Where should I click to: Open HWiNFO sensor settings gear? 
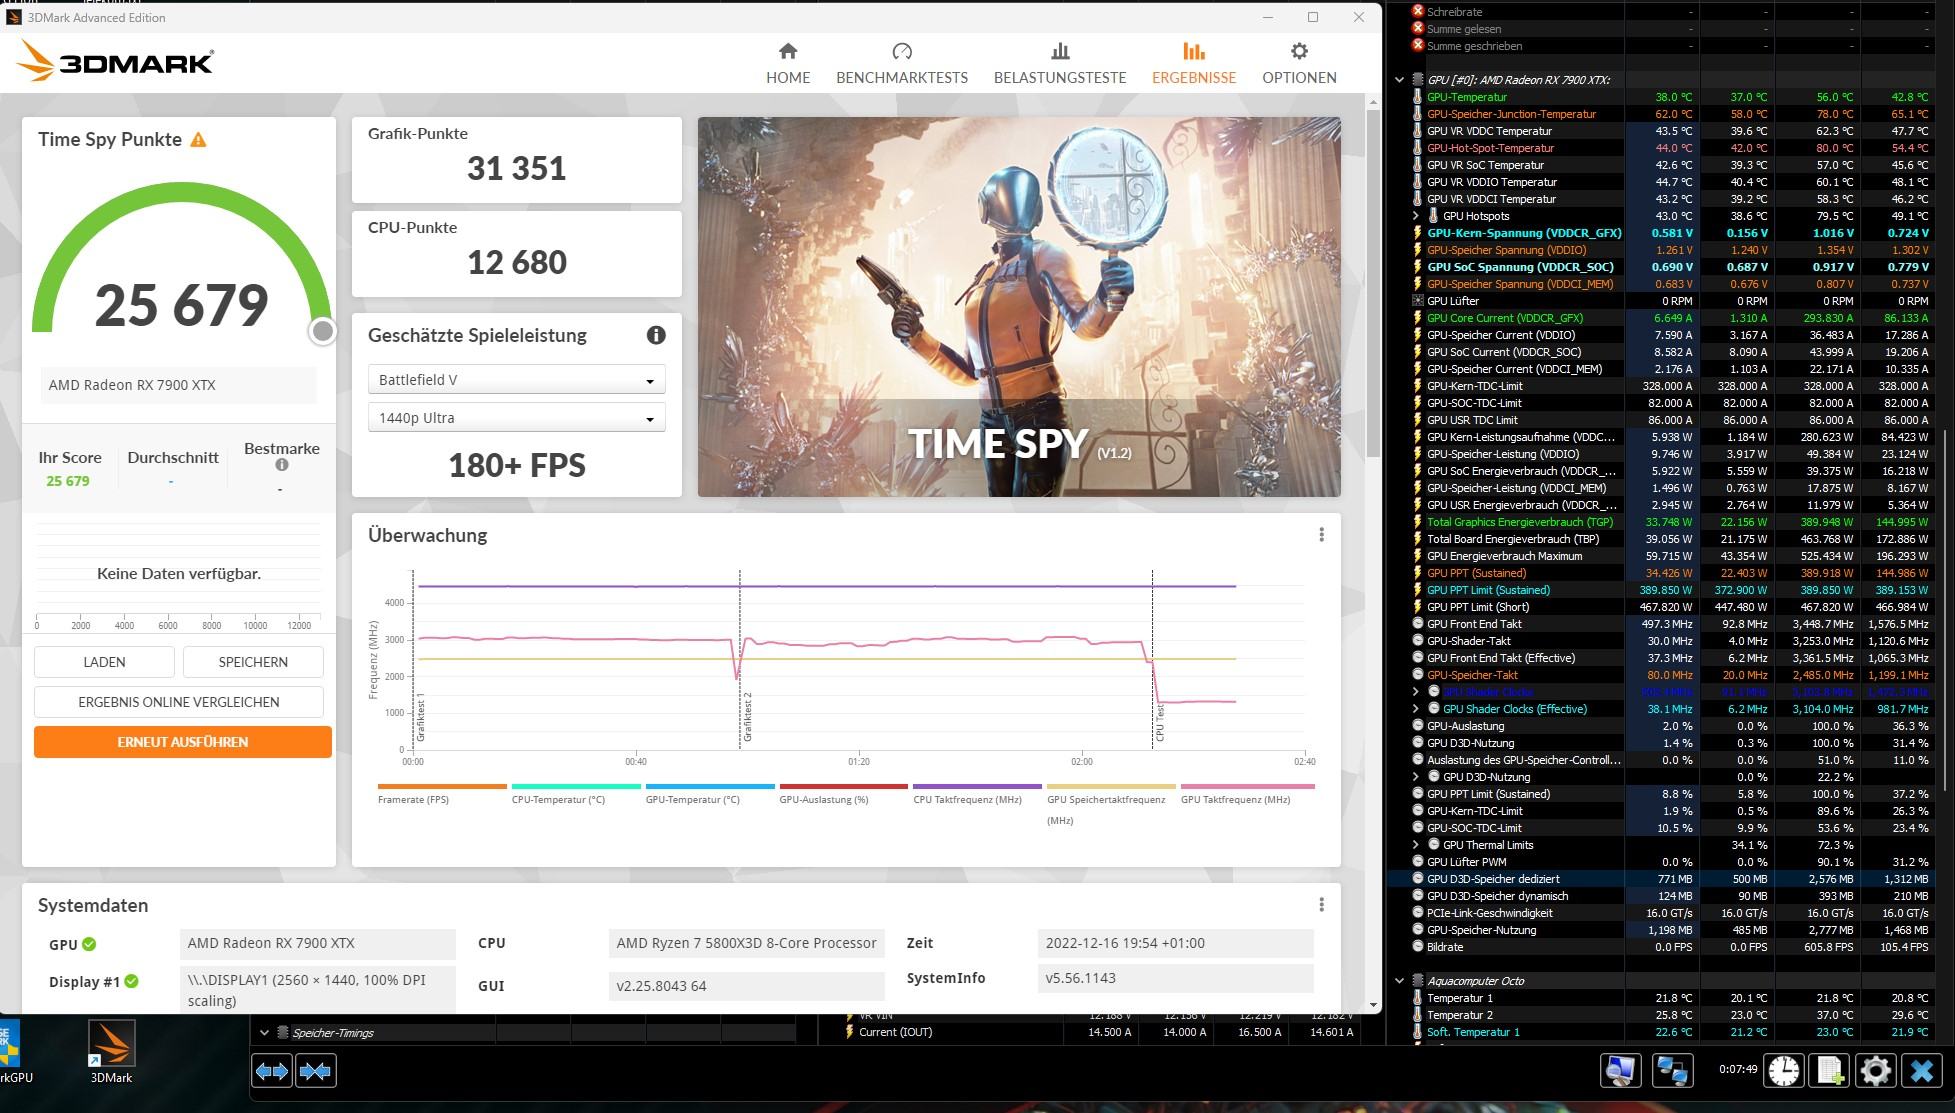(x=1875, y=1070)
